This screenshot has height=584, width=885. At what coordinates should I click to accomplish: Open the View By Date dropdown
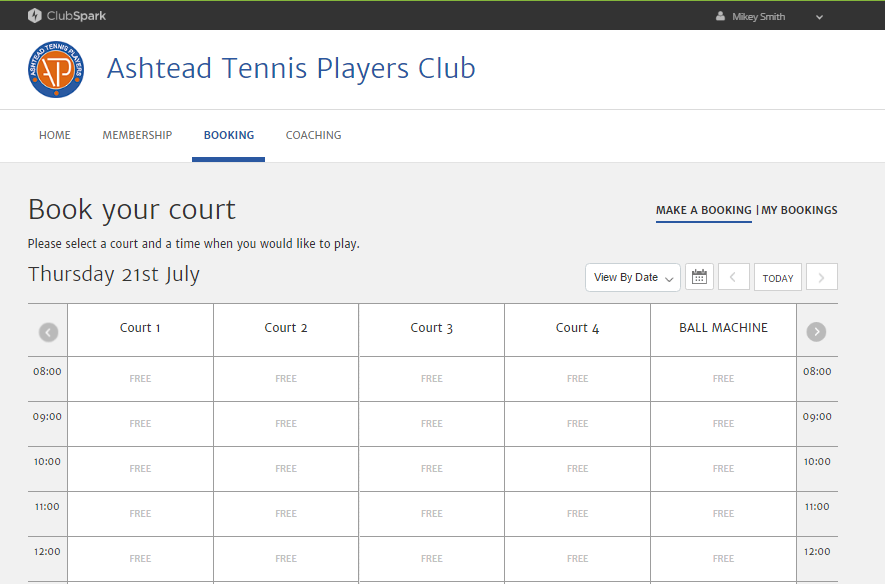(x=632, y=277)
